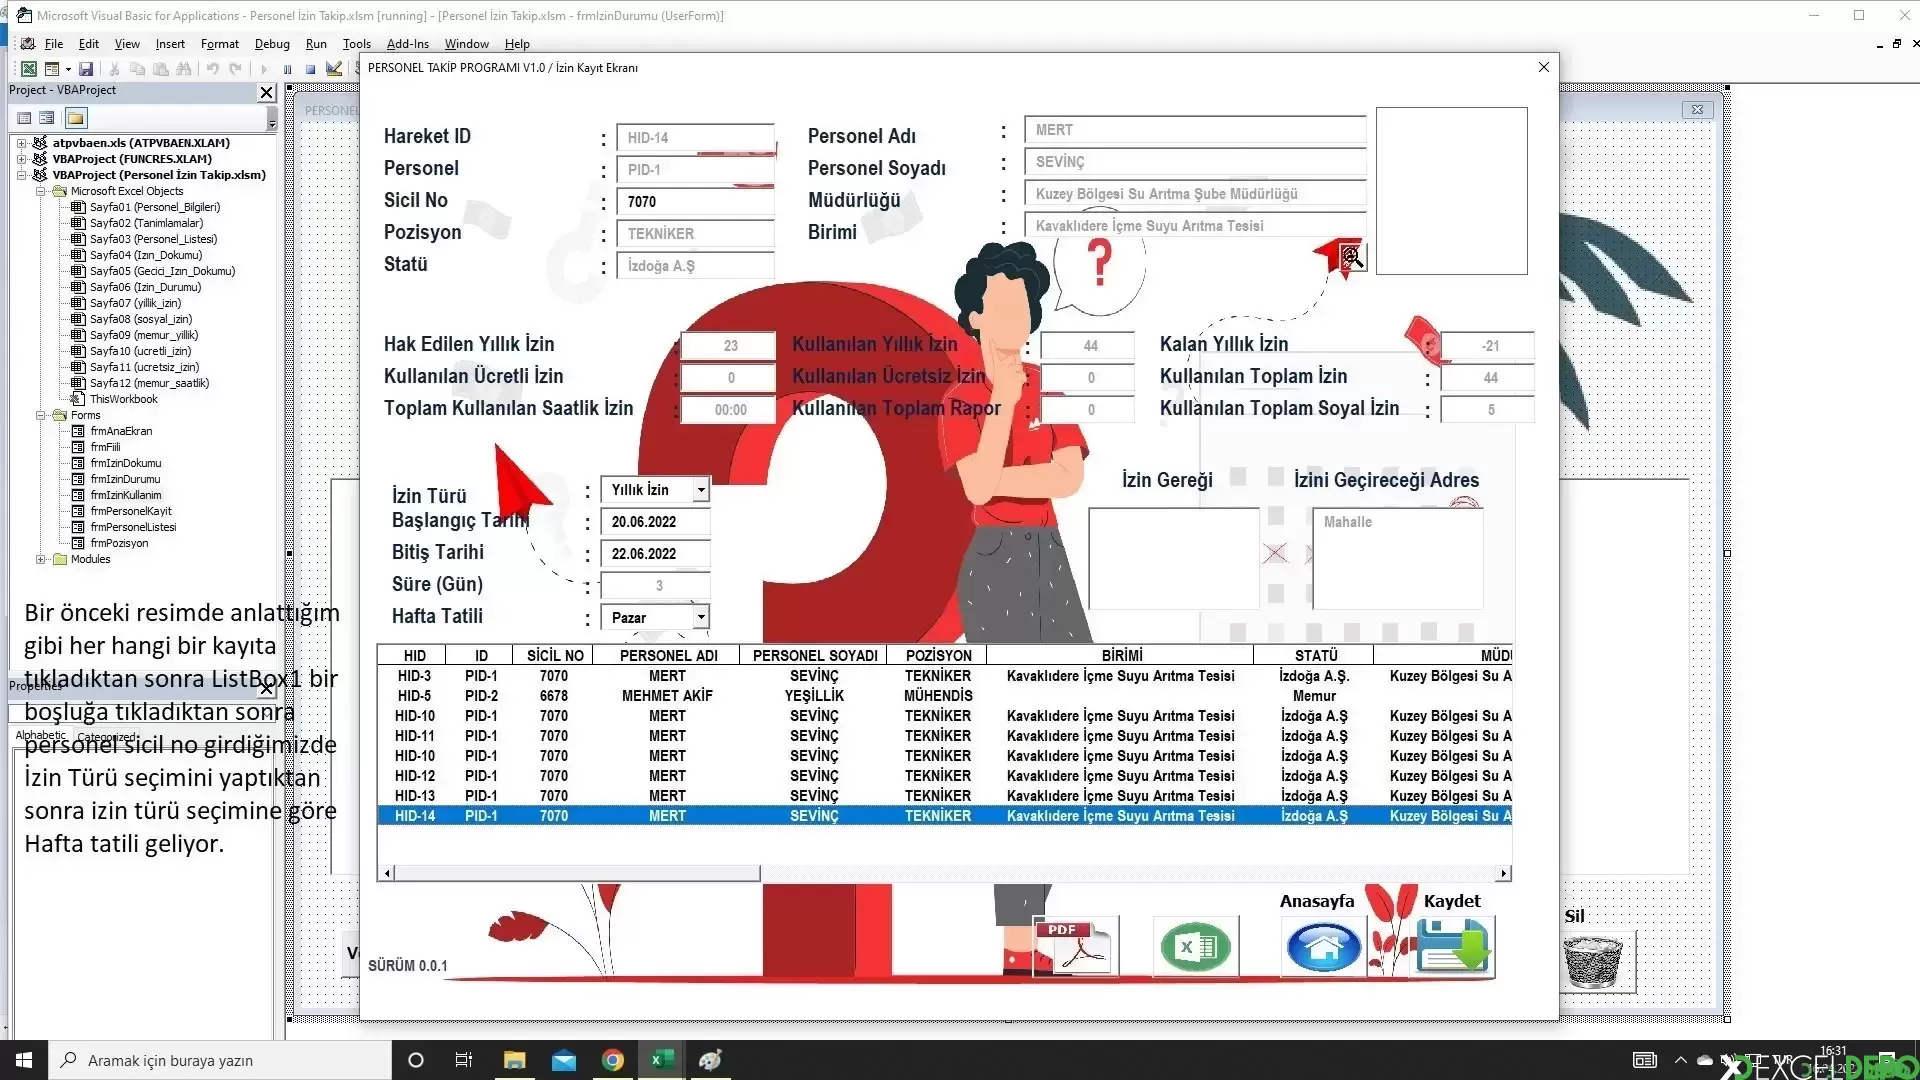Select the HID-13 row in list
The width and height of the screenshot is (1920, 1080).
944,796
